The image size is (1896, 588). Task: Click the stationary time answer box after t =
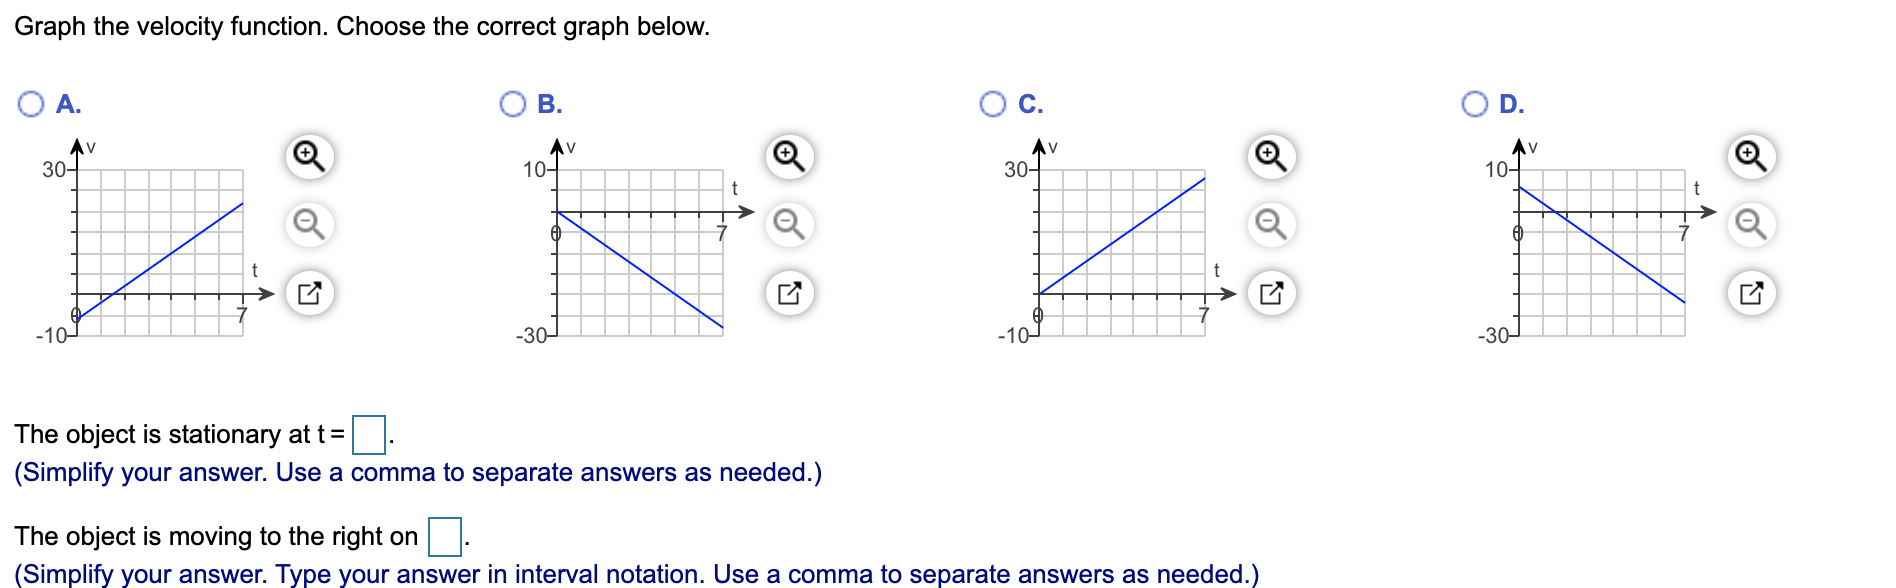tap(369, 433)
